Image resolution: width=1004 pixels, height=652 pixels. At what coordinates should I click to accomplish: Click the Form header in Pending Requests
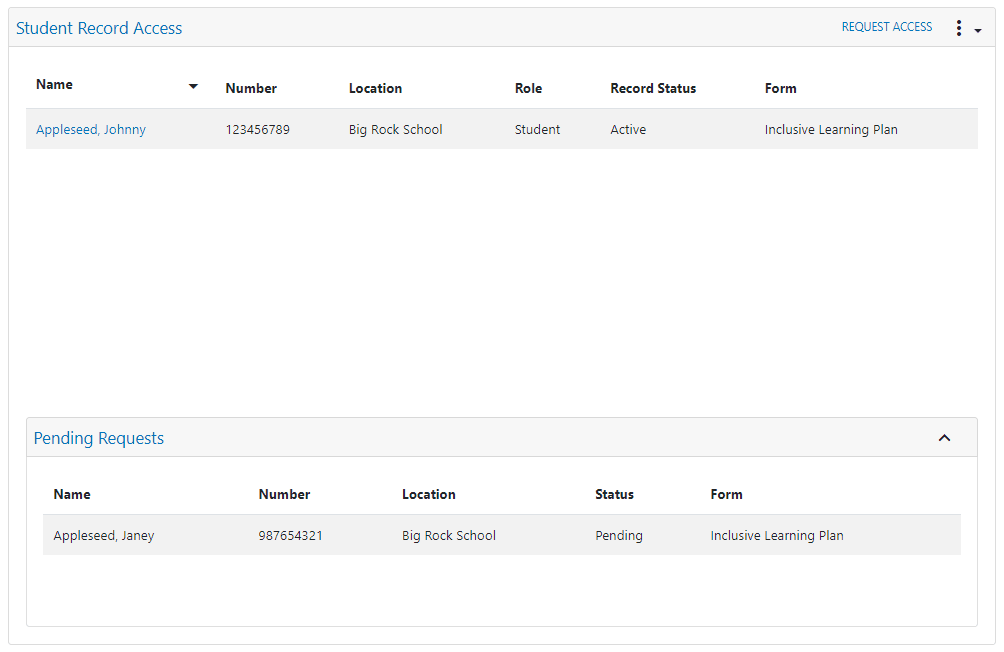tap(726, 494)
